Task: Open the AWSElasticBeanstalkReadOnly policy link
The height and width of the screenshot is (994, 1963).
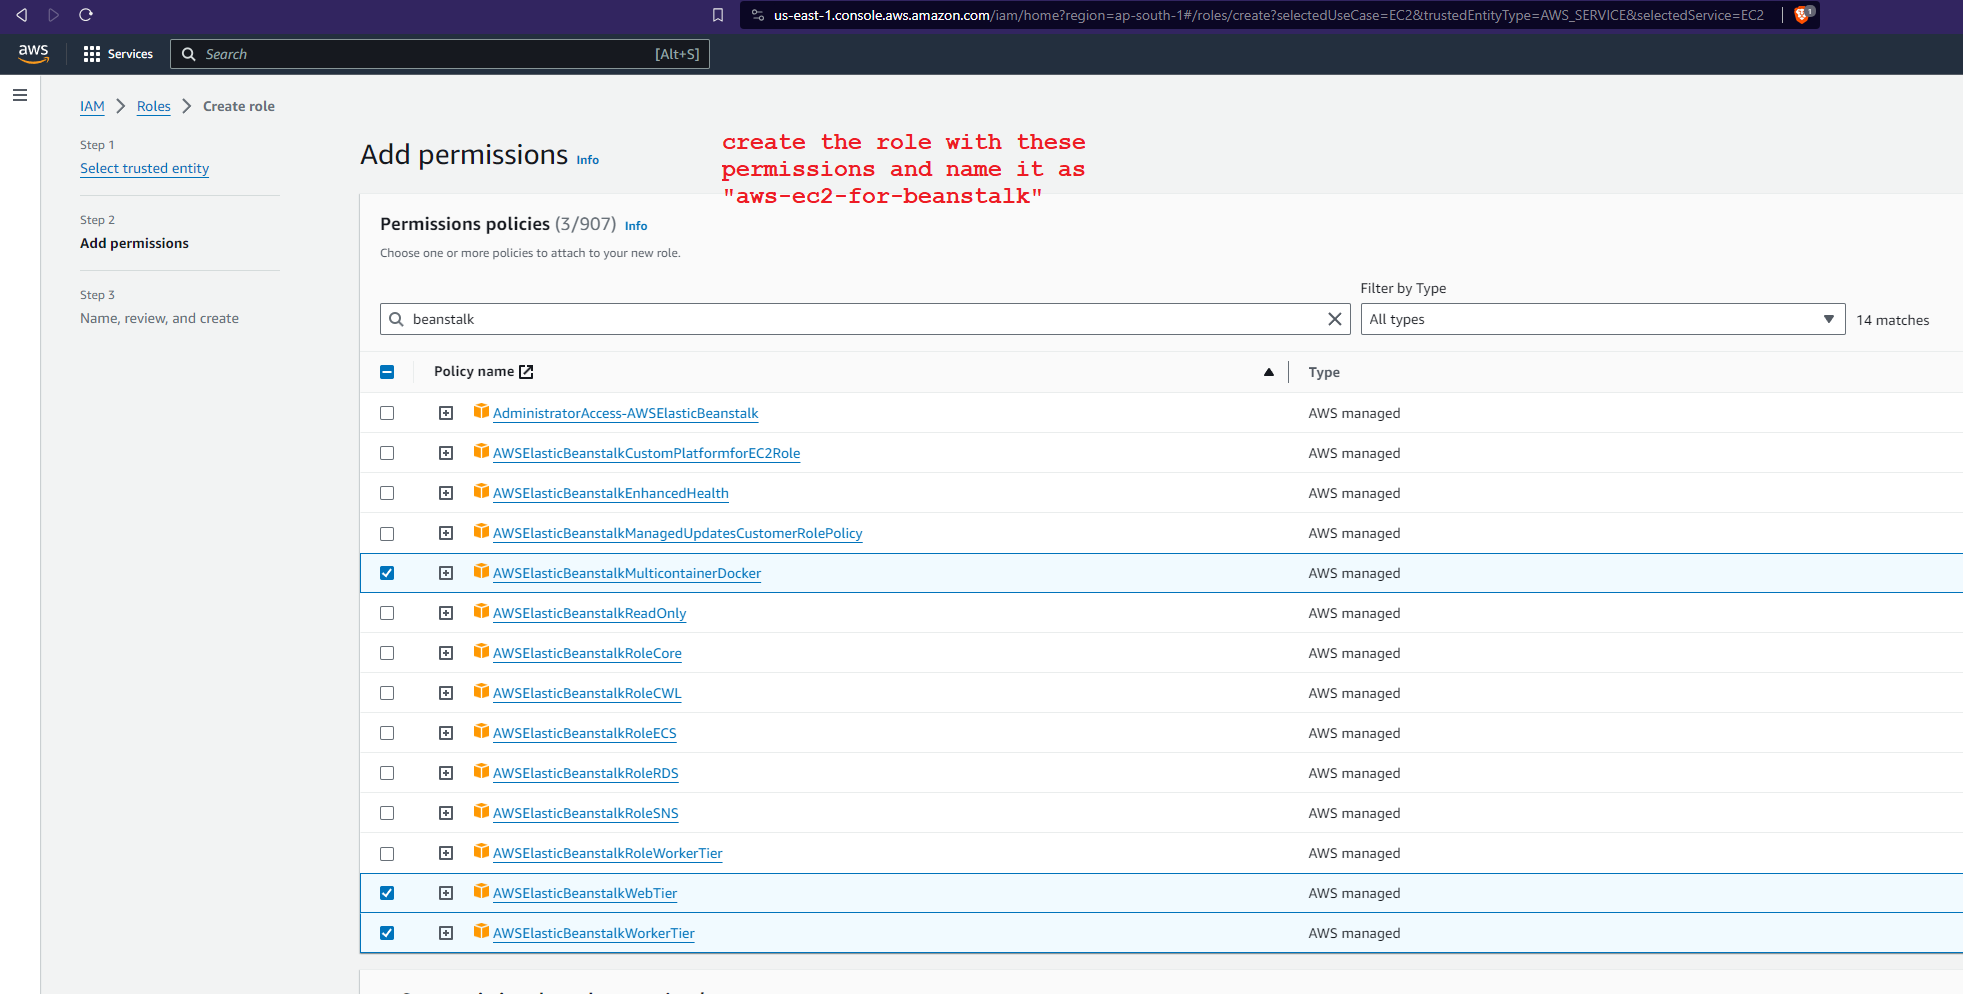Action: point(589,613)
